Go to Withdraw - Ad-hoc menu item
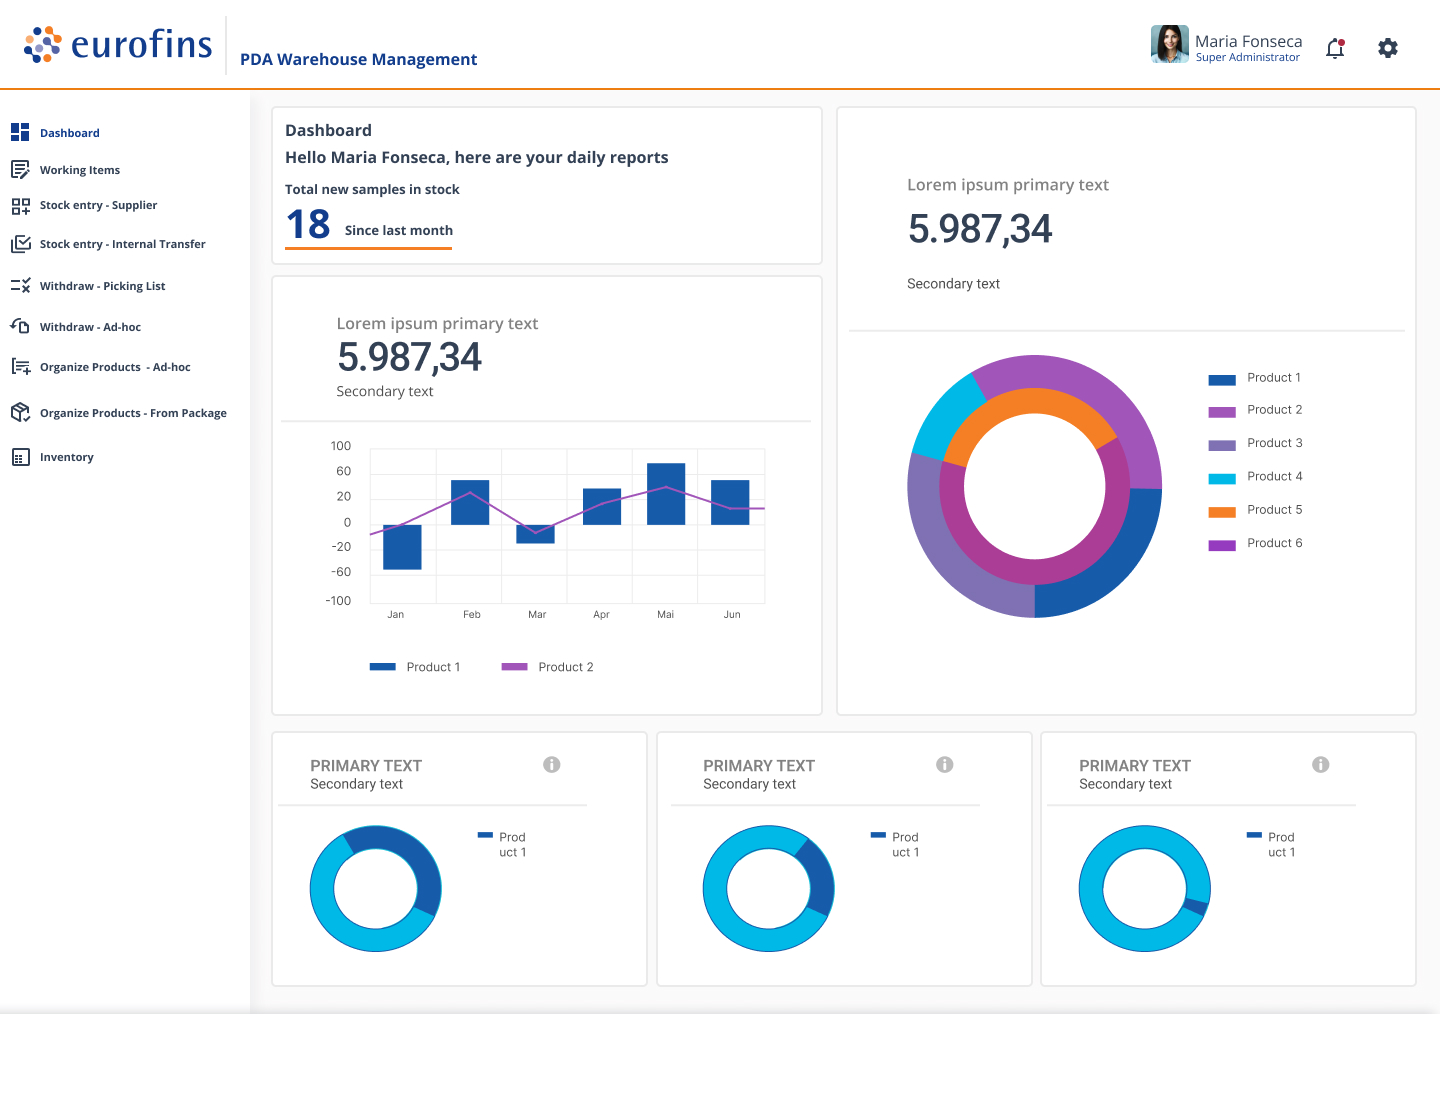Image resolution: width=1440 pixels, height=1102 pixels. click(x=90, y=327)
